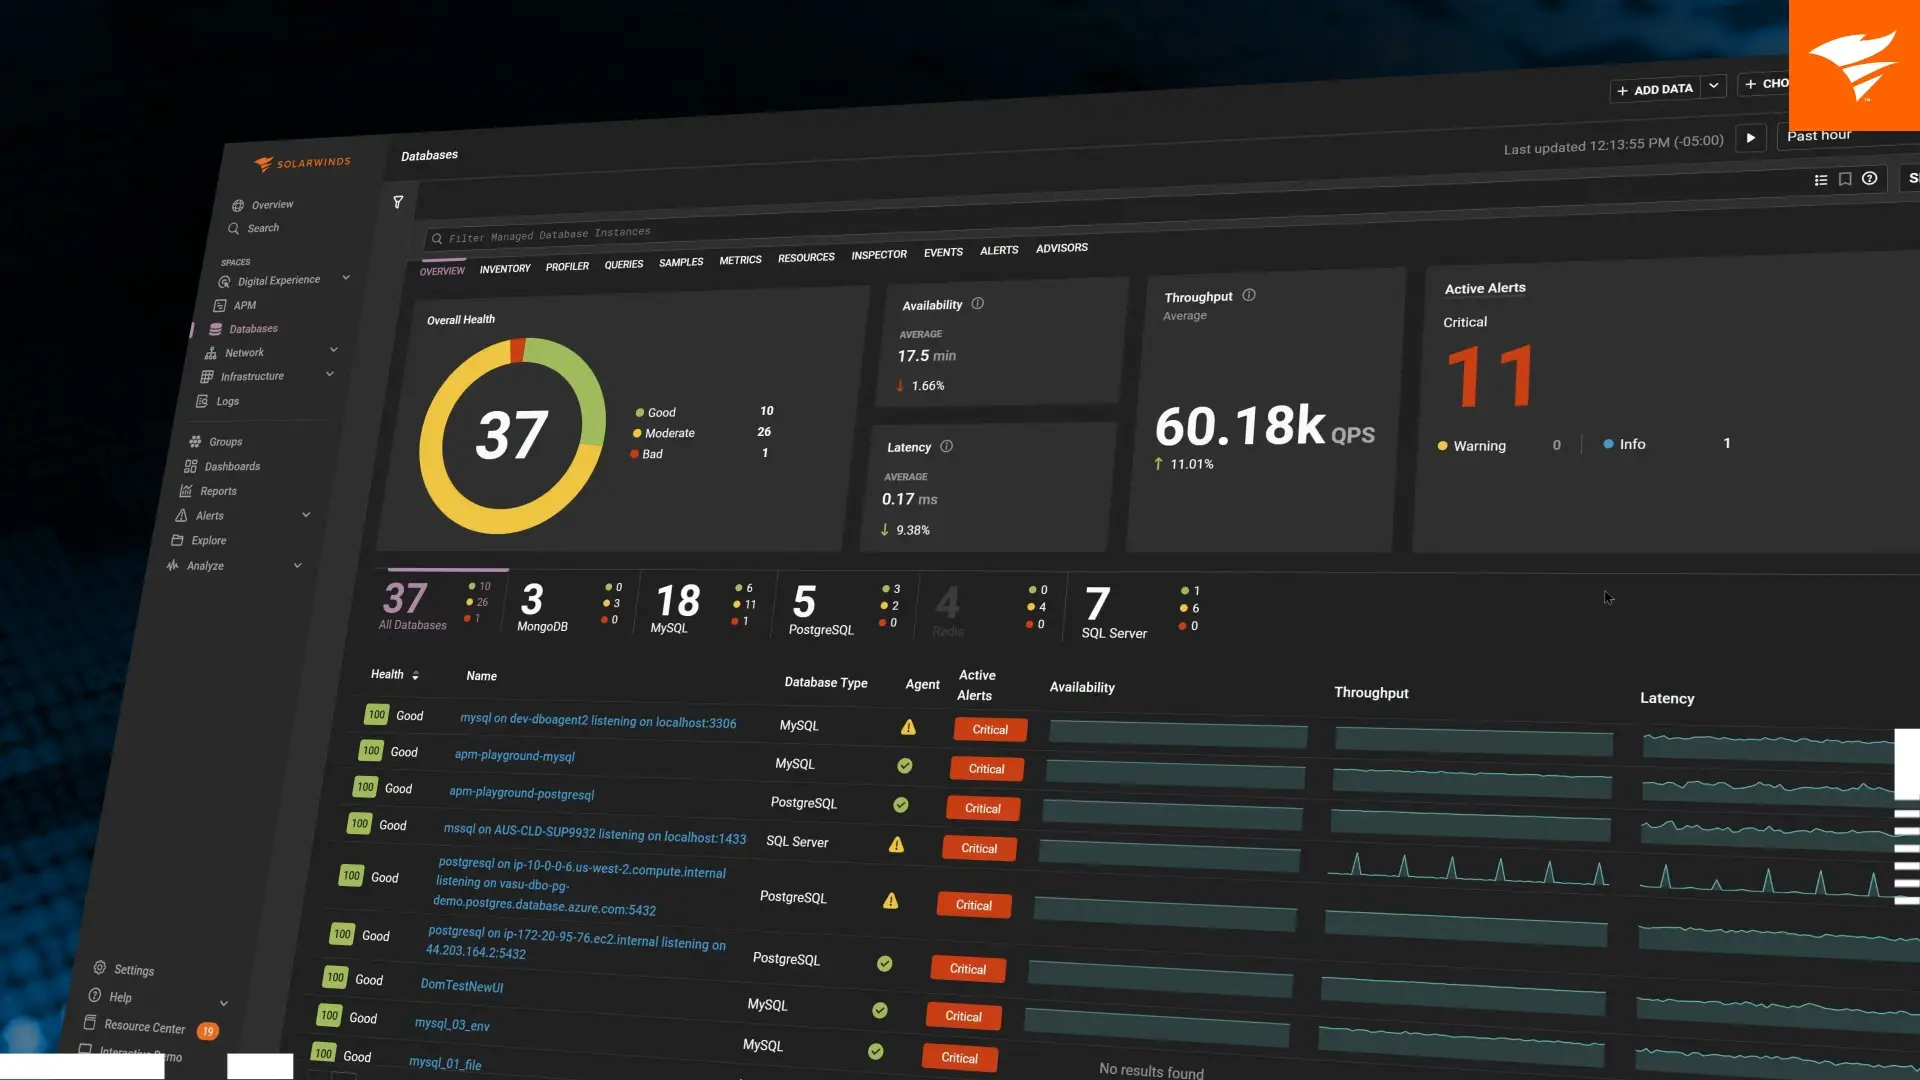Click the filter funnel icon
Screen dimensions: 1920x1080
coord(398,202)
